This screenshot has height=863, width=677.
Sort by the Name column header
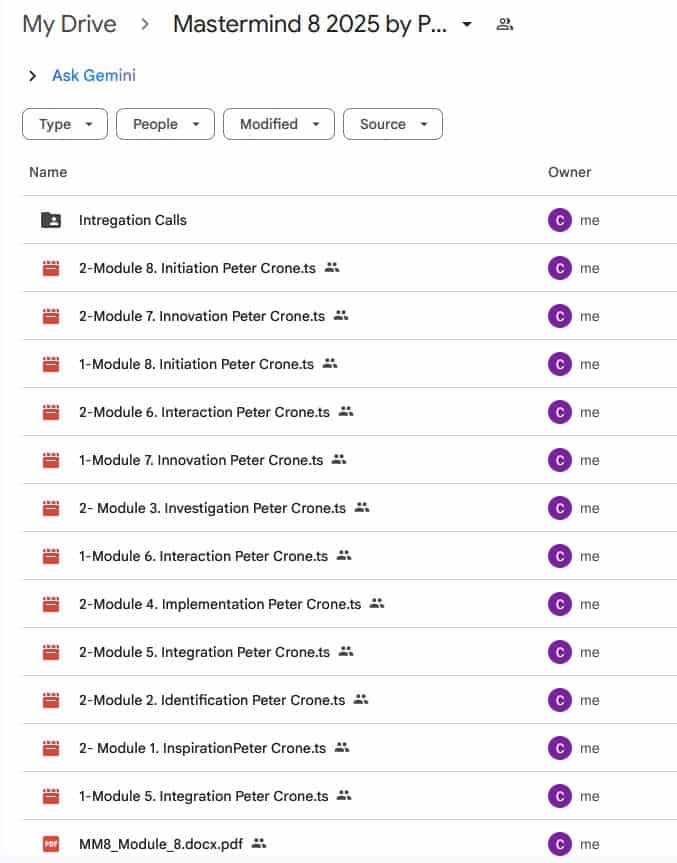click(48, 172)
